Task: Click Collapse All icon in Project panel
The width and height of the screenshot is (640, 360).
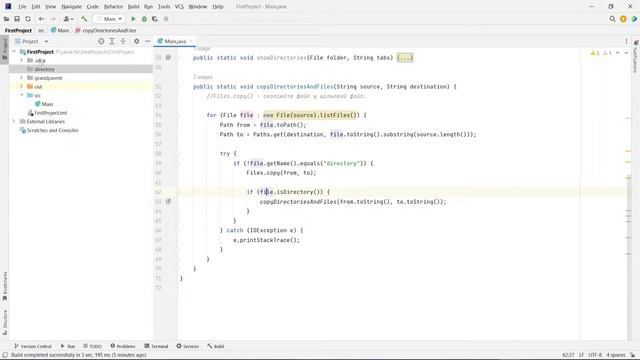Action: coord(123,41)
